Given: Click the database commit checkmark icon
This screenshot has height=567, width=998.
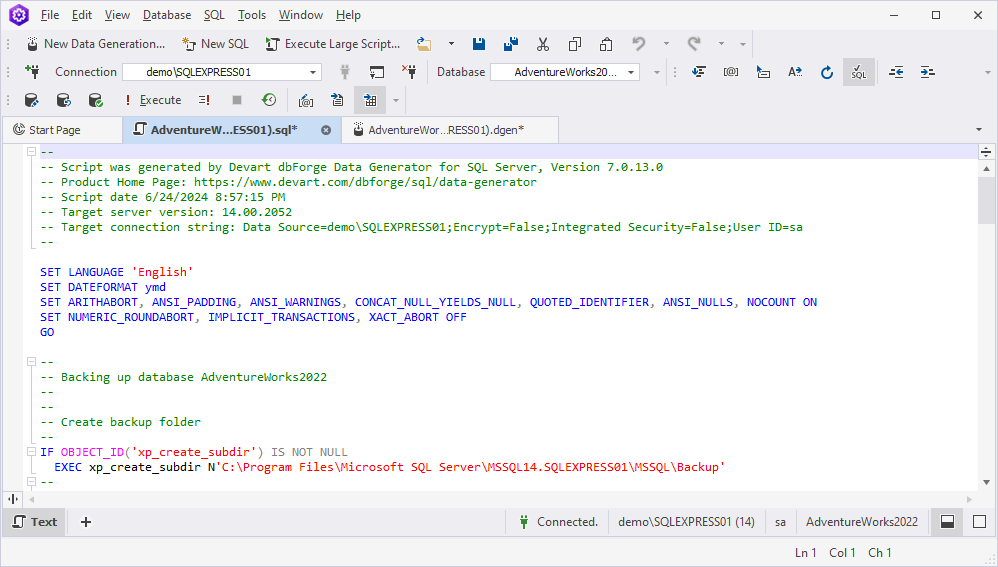Looking at the screenshot, I should click(x=95, y=100).
